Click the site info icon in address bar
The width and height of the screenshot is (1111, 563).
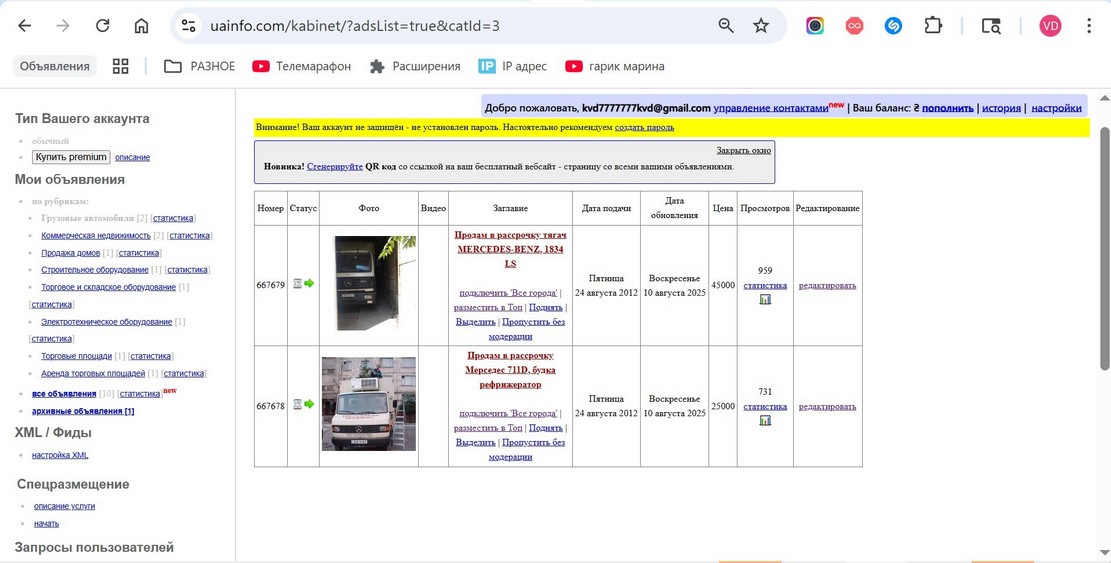tap(188, 26)
